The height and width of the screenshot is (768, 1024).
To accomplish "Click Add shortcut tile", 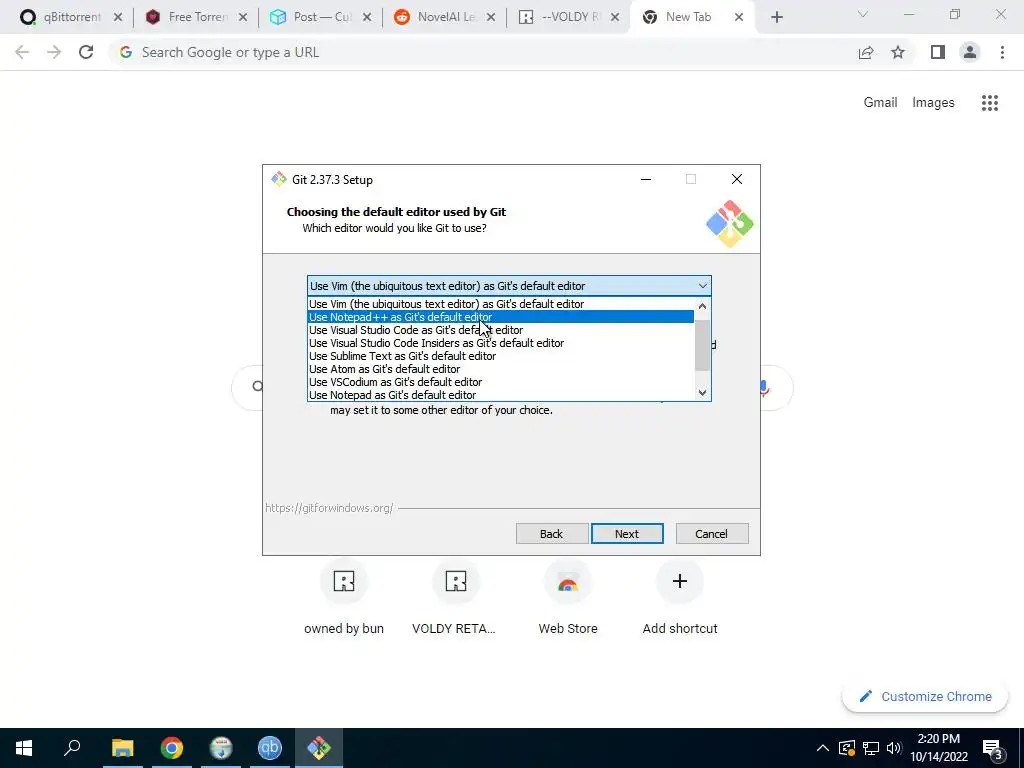I will click(680, 597).
